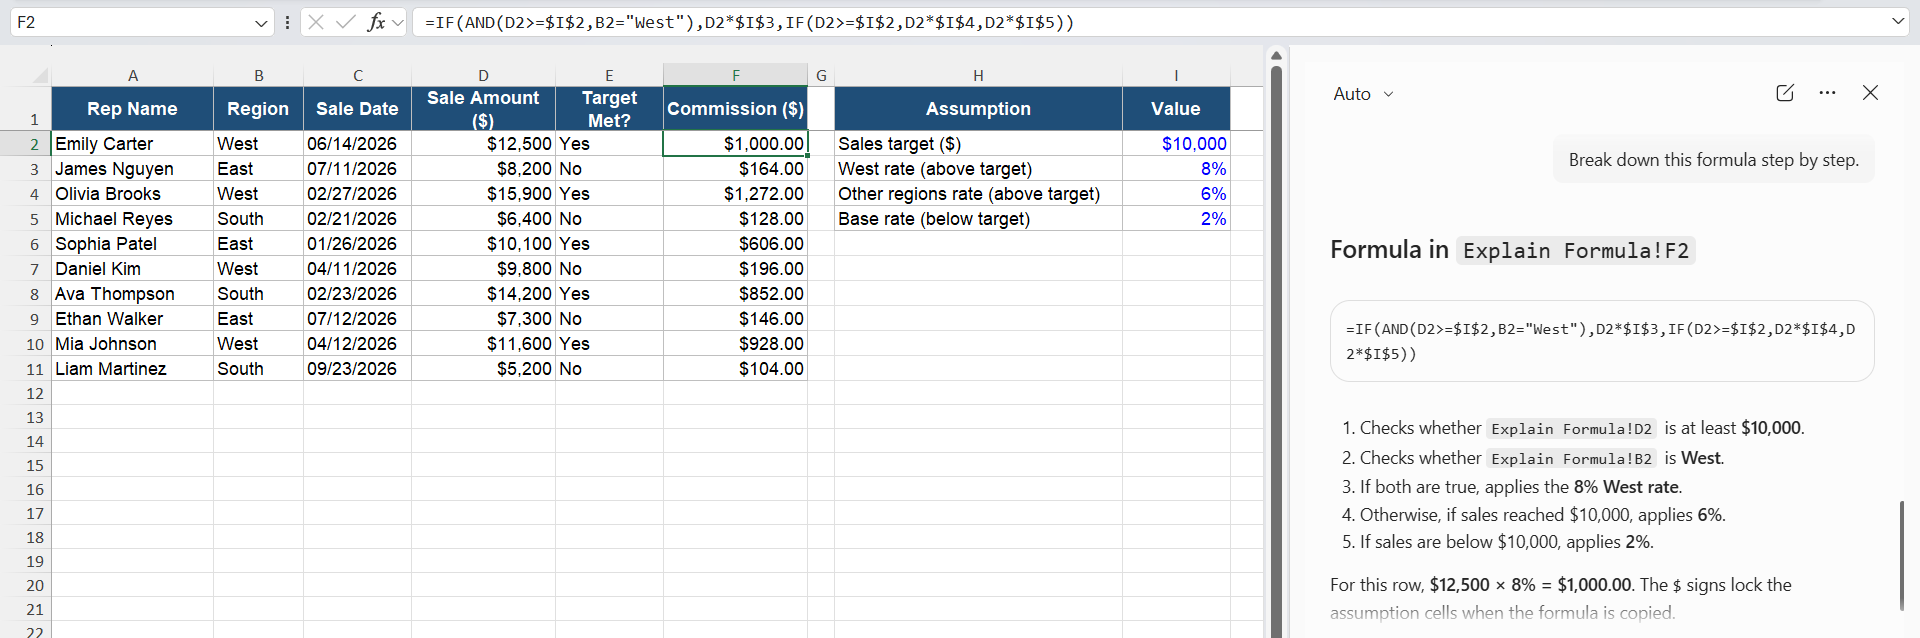This screenshot has width=1920, height=638.
Task: Start a new chat with compose icon
Action: pyautogui.click(x=1785, y=93)
